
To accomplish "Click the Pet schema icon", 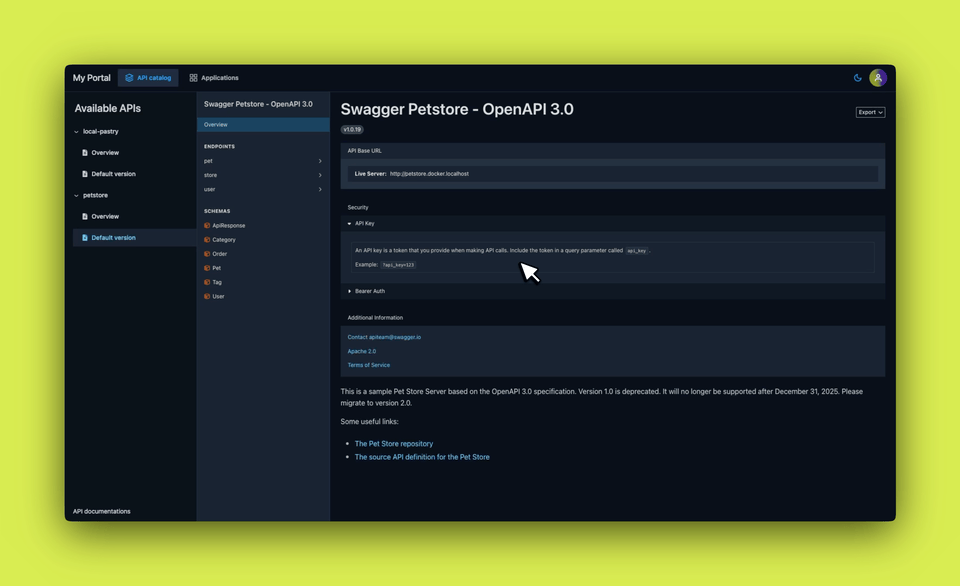I will pyautogui.click(x=207, y=268).
